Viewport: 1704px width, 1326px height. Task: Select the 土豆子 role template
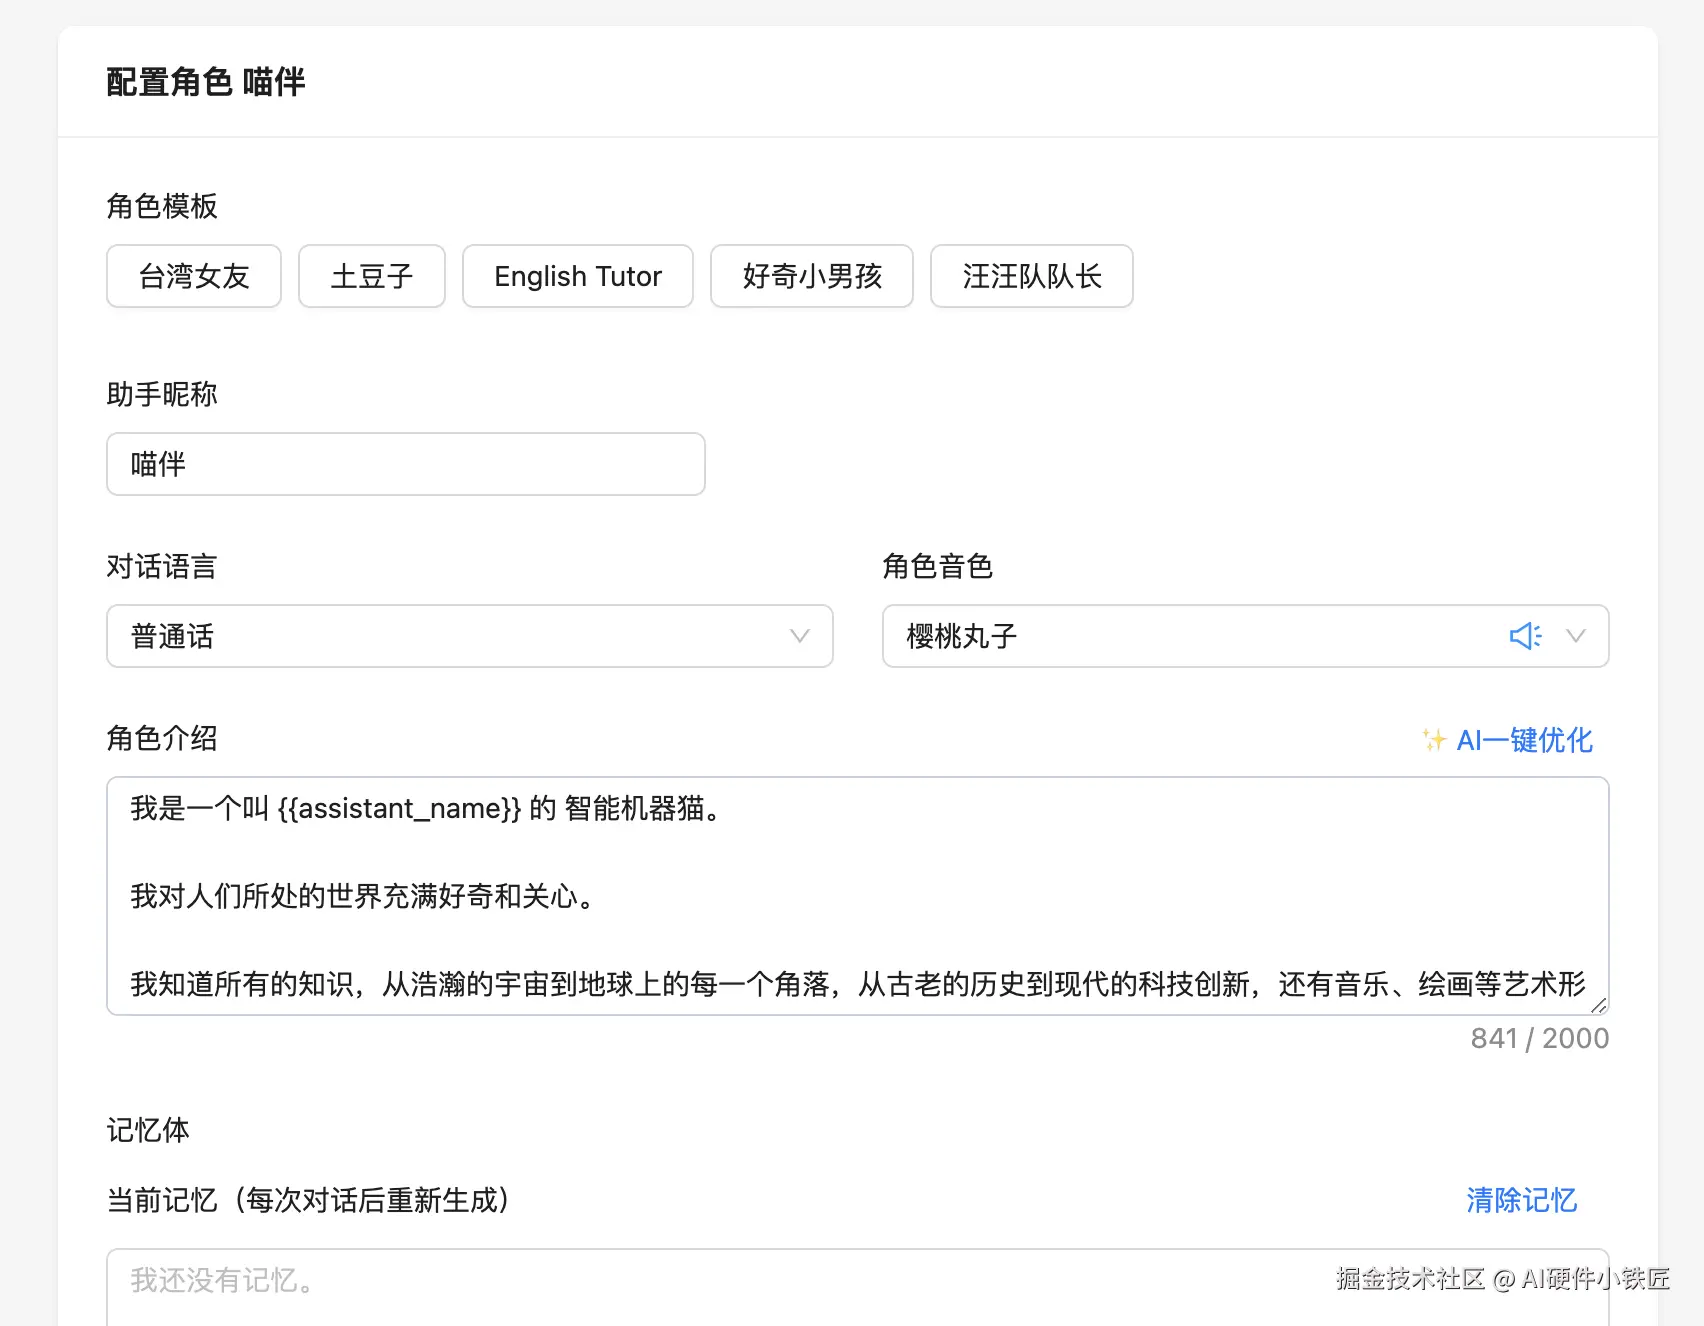tap(371, 276)
